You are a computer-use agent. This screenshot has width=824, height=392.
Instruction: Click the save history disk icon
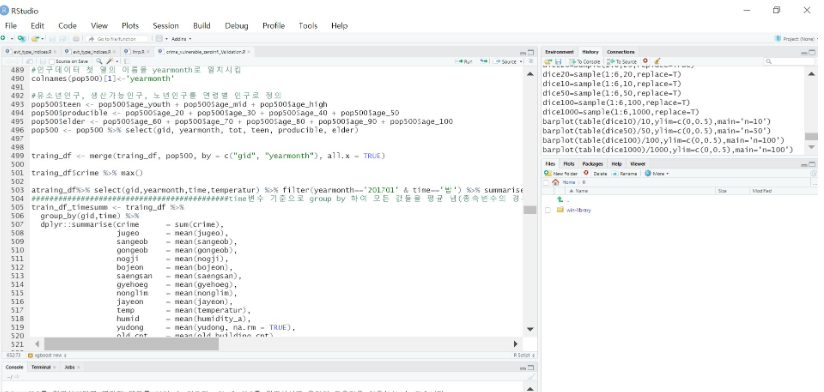[x=558, y=61]
